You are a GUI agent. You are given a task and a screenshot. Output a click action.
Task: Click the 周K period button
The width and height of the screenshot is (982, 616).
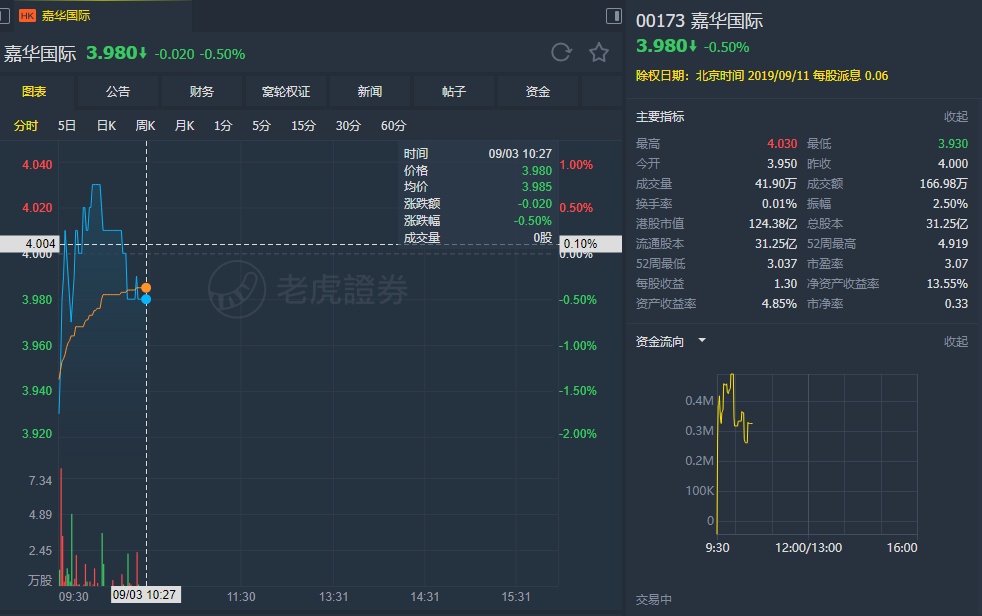(x=145, y=126)
